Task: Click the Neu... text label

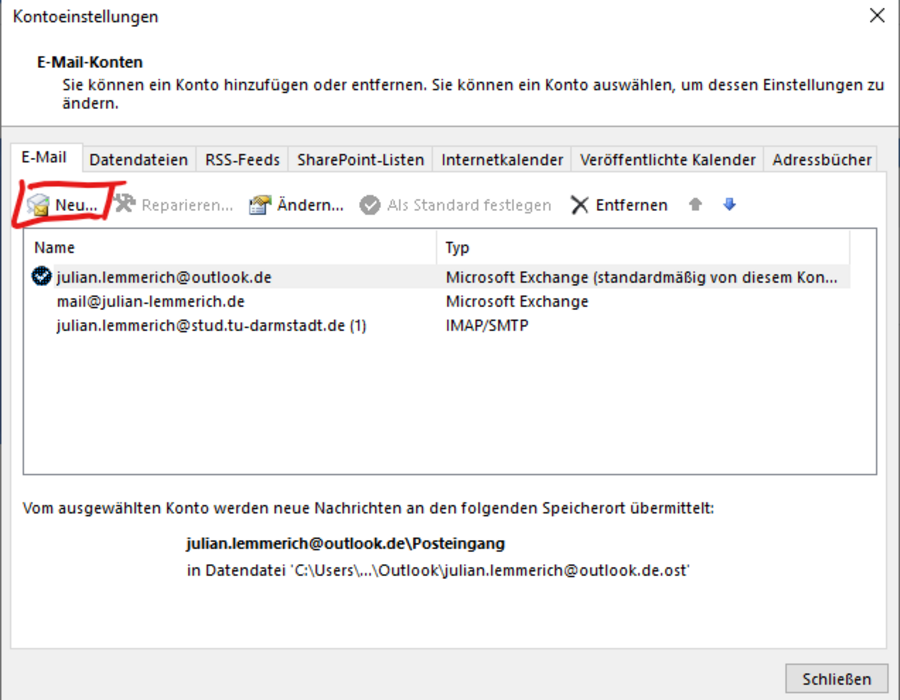Action: 76,205
